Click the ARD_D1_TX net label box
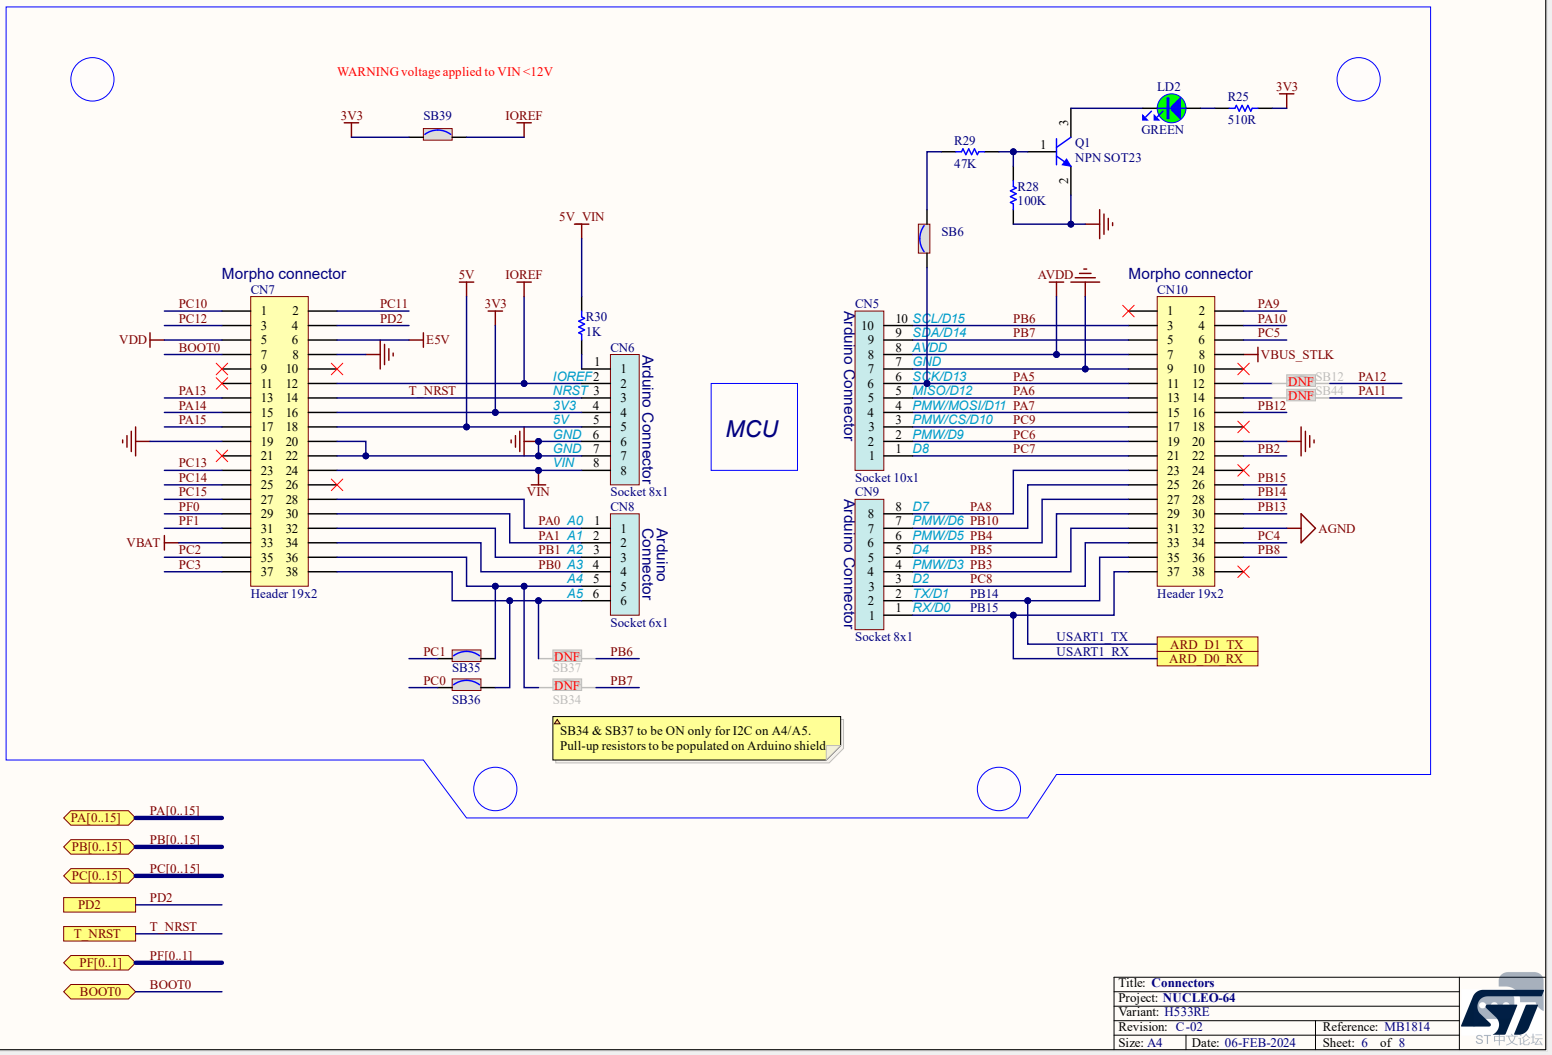This screenshot has height=1055, width=1552. [1207, 645]
